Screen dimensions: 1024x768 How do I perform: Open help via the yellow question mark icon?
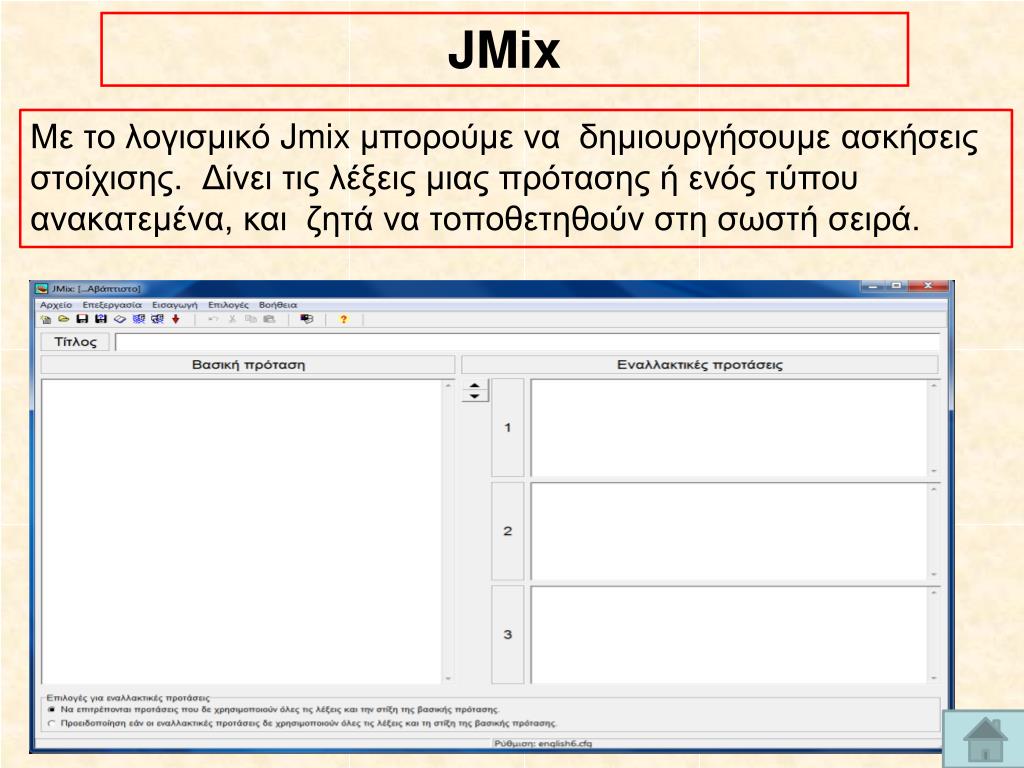pos(344,319)
